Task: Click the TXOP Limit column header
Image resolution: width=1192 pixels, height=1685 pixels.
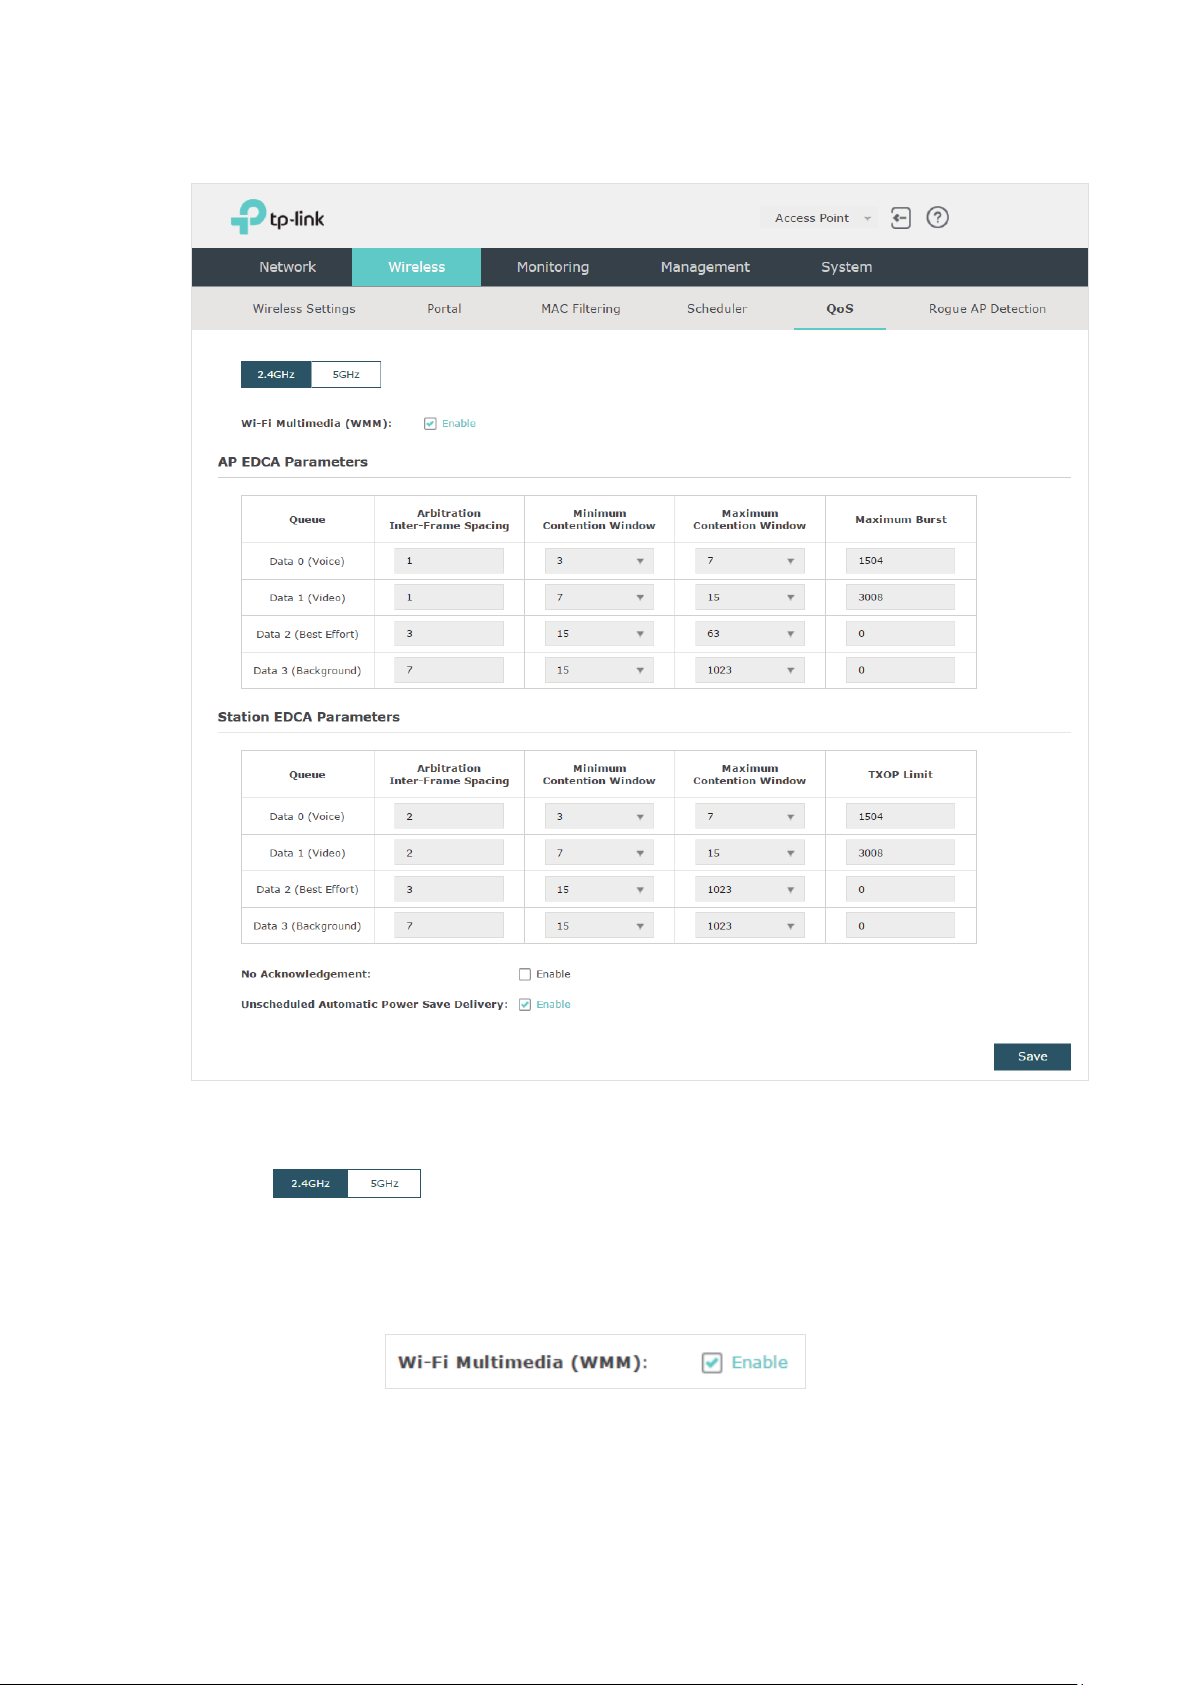Action: point(900,775)
